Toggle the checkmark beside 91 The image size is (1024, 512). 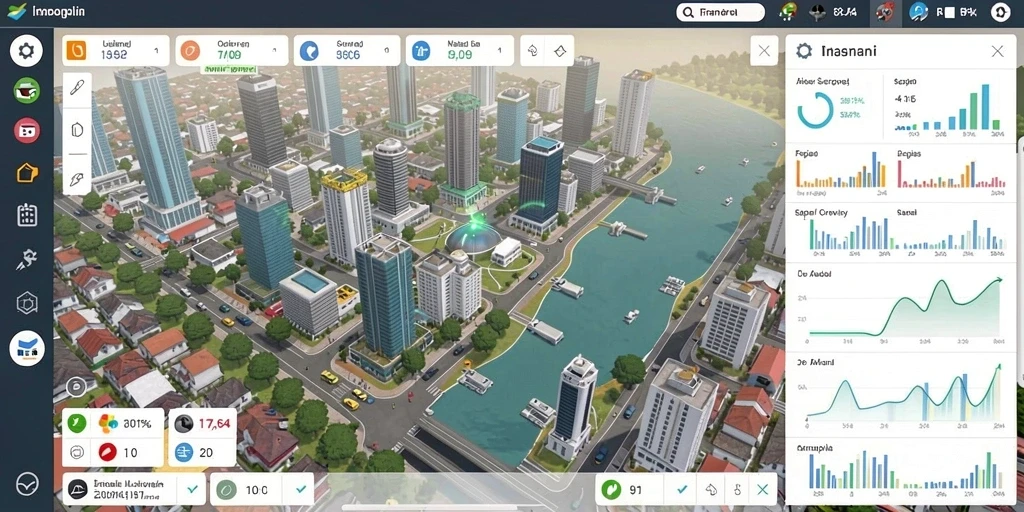pos(682,488)
